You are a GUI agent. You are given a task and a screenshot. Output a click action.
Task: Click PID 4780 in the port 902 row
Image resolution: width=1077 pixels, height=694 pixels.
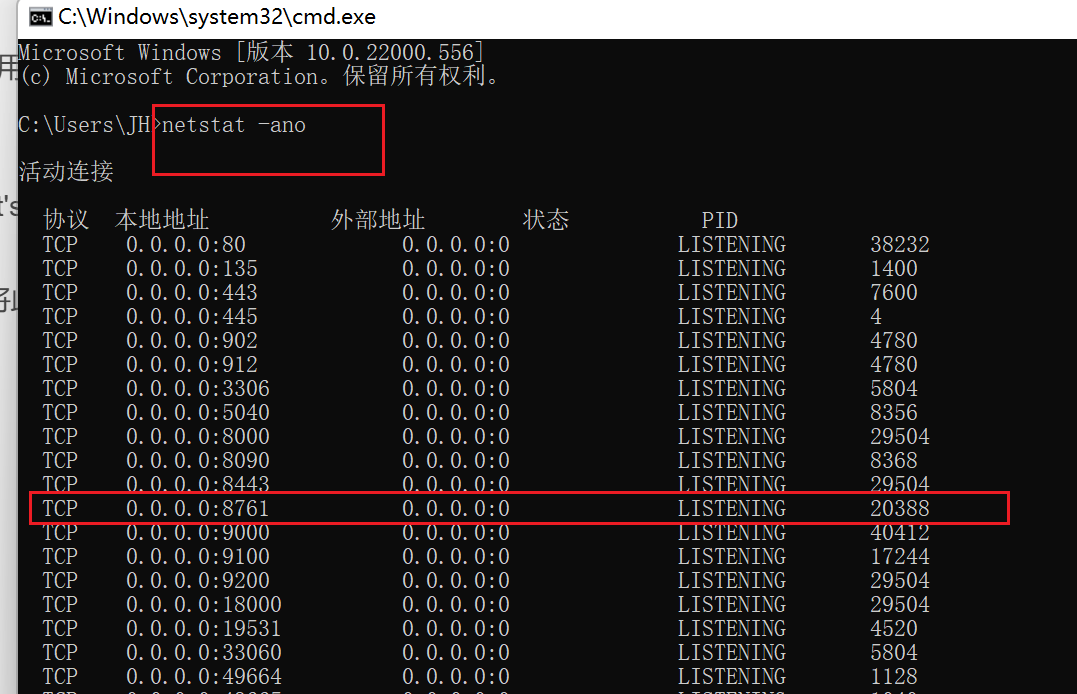[894, 341]
